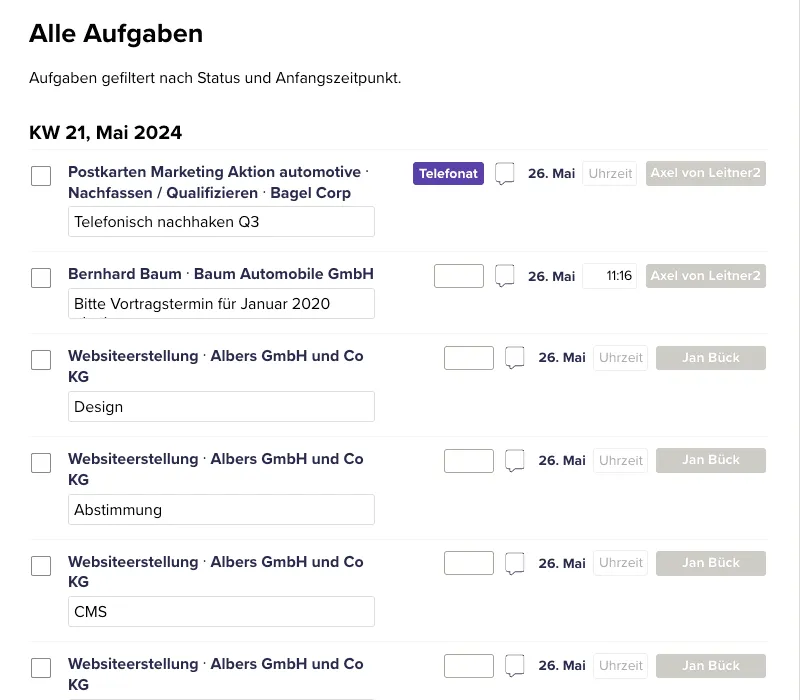The height and width of the screenshot is (700, 800).
Task: Click the Jan Bück assignee in the Design row
Action: (x=711, y=358)
